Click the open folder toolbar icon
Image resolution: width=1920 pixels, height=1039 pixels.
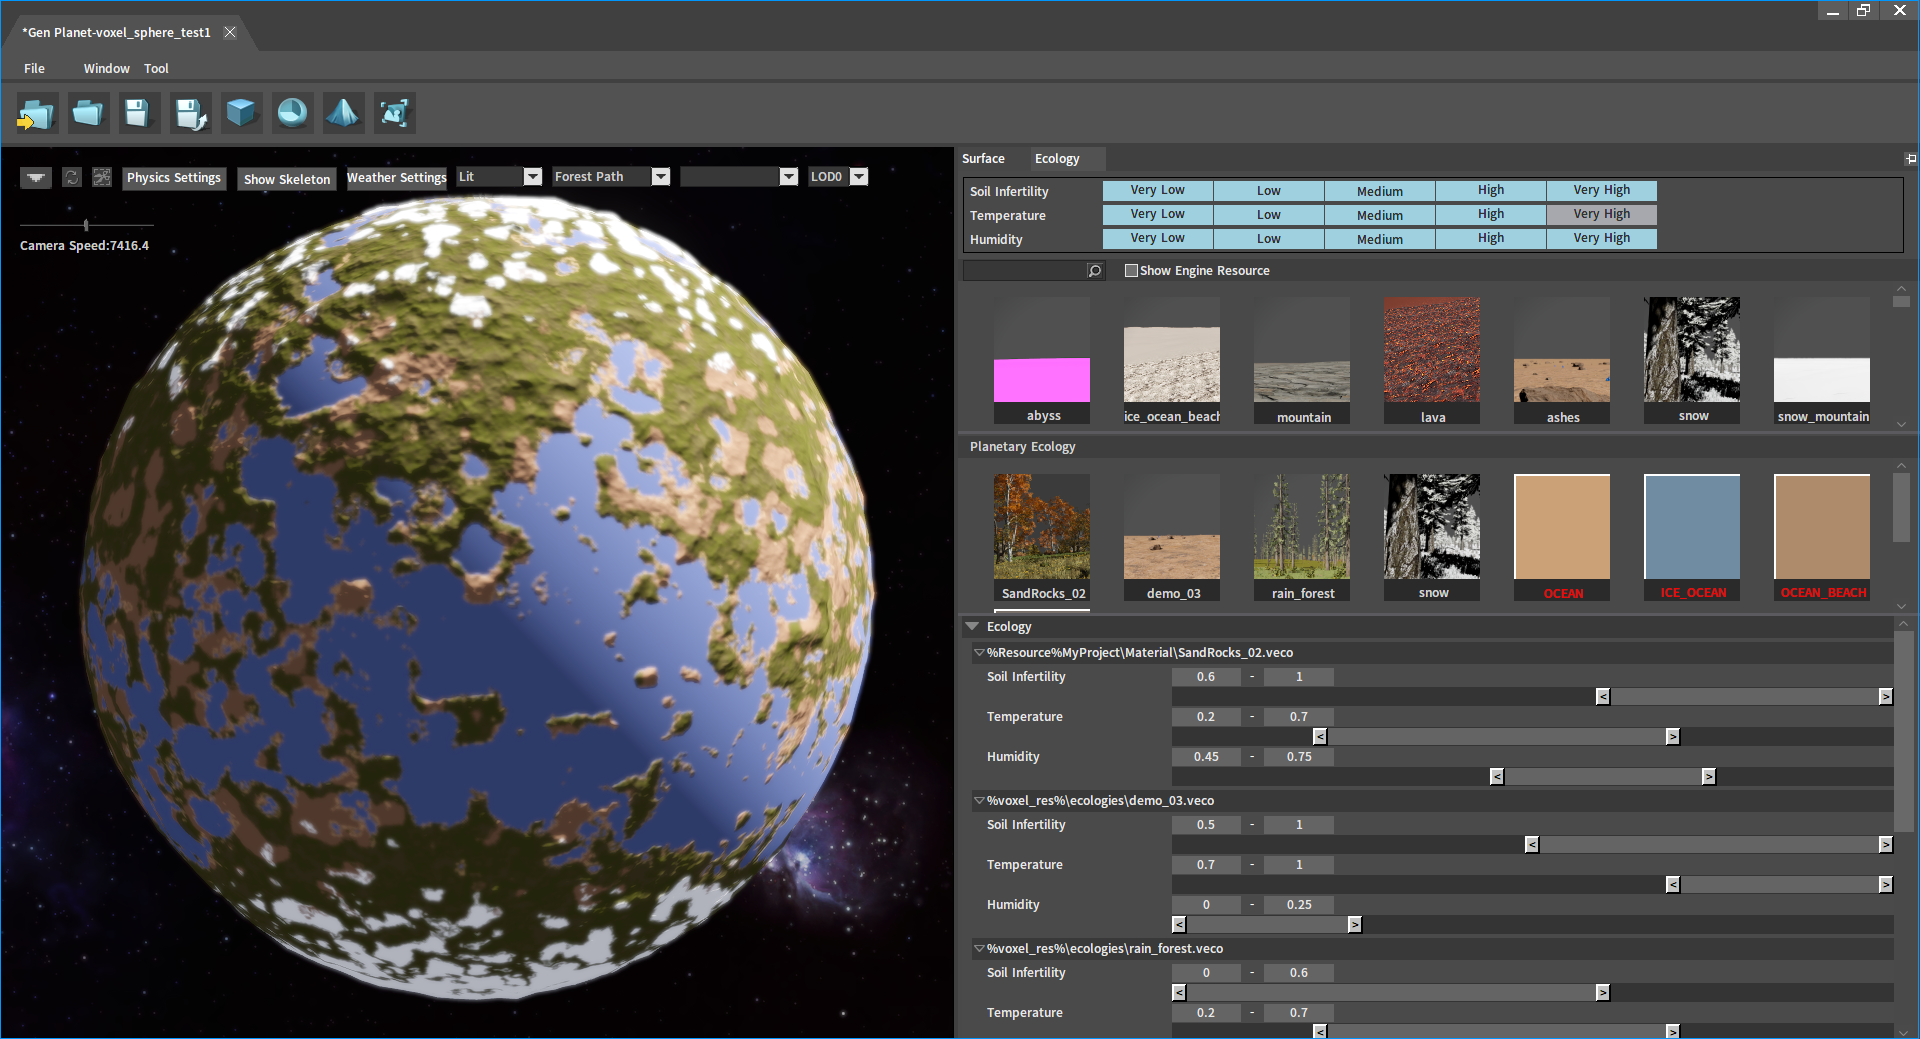[88, 113]
